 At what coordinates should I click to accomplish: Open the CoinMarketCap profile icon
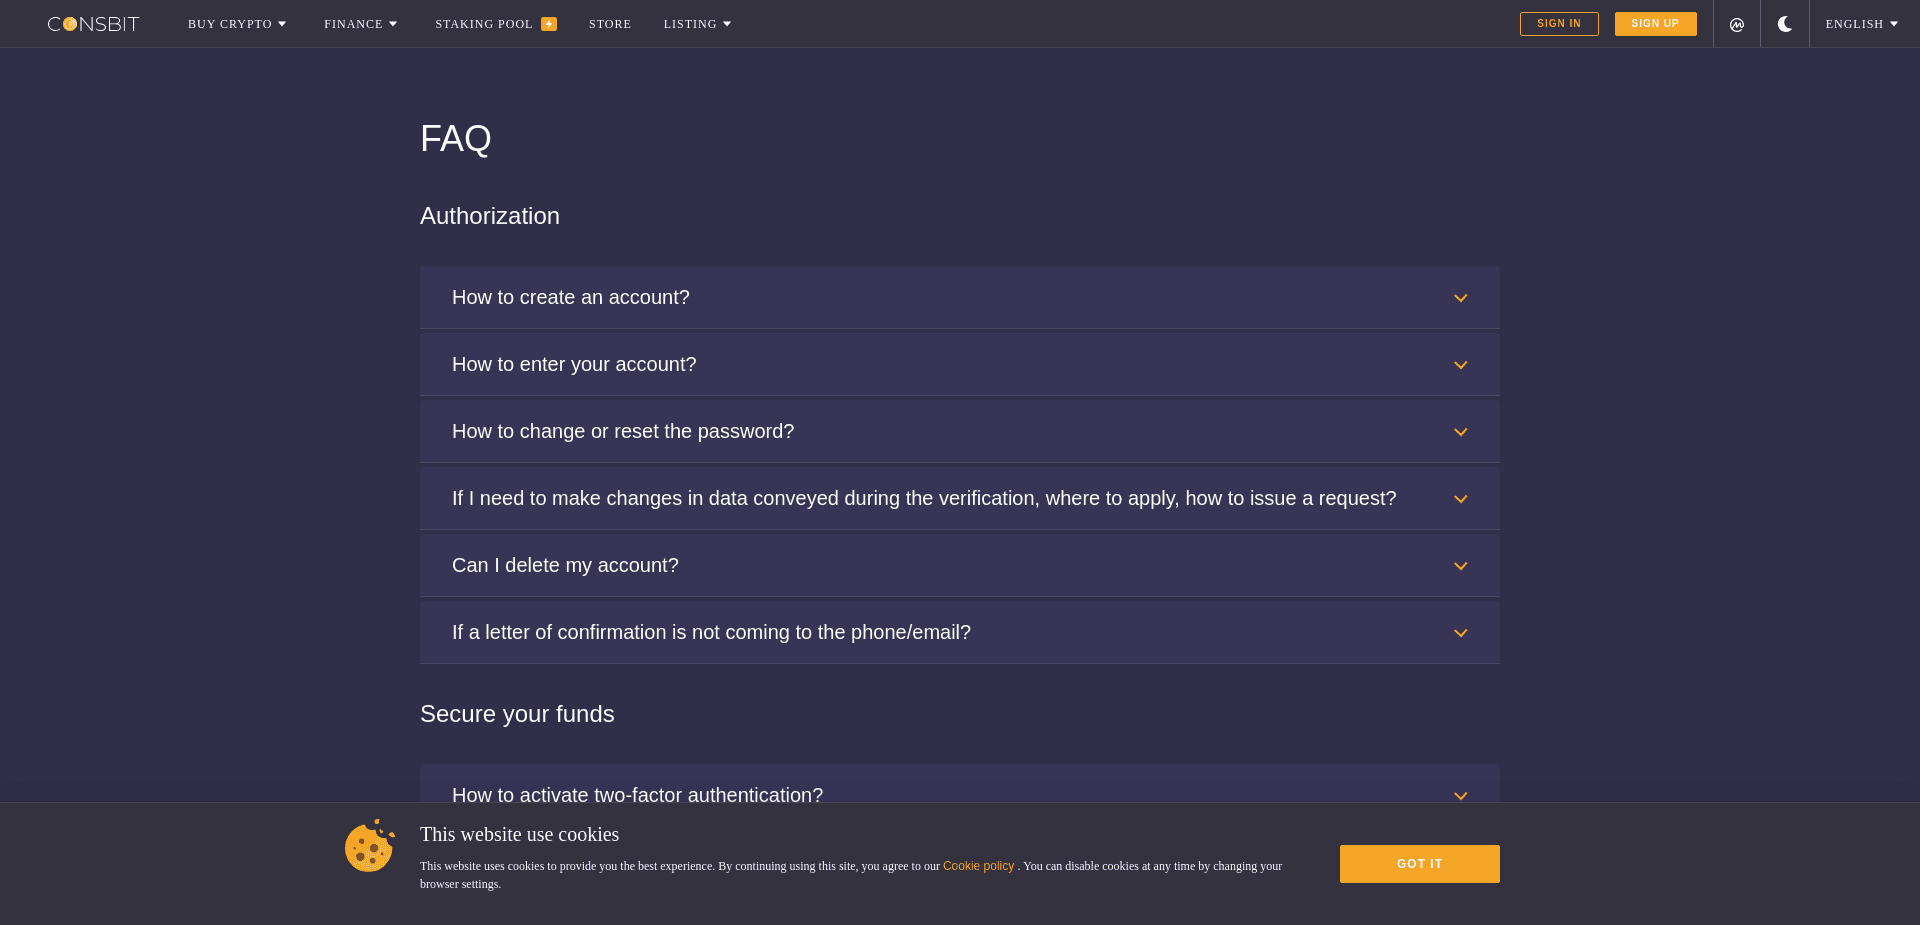point(1737,23)
